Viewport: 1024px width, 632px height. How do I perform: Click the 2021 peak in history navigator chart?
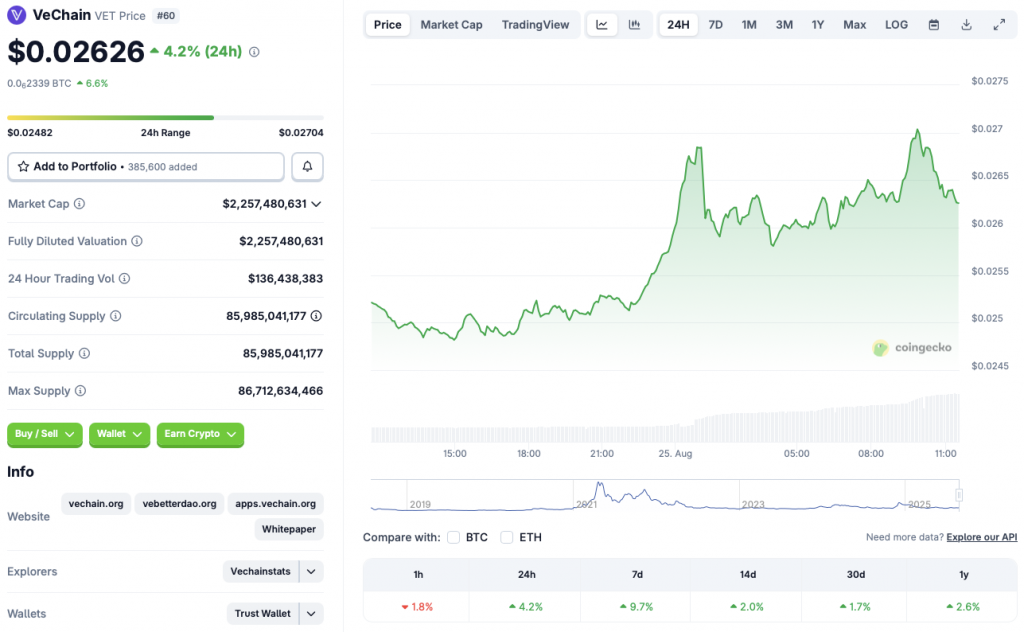tap(599, 485)
